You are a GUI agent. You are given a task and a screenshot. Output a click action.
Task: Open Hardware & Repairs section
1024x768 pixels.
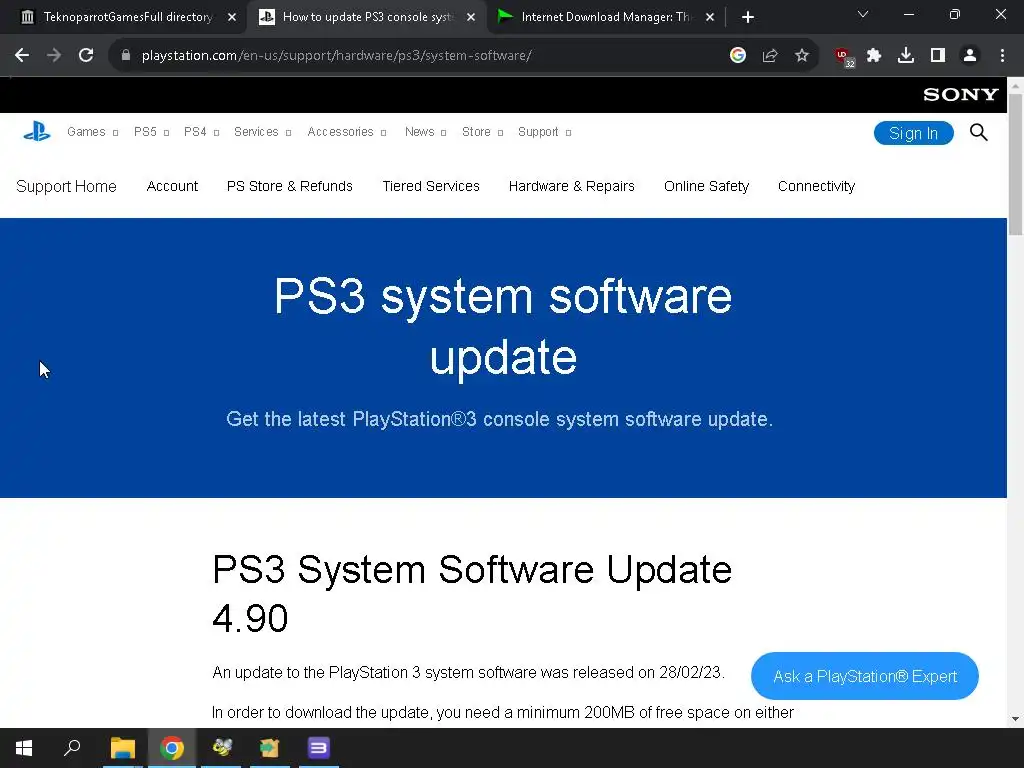point(571,186)
